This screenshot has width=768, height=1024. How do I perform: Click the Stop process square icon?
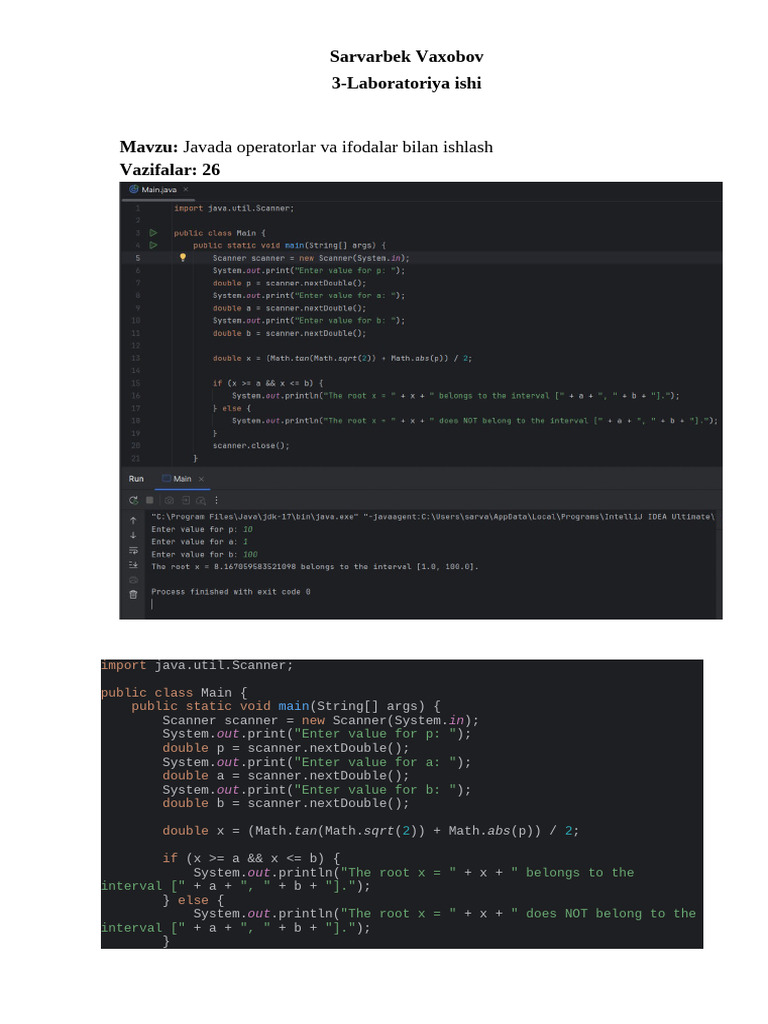pos(150,500)
